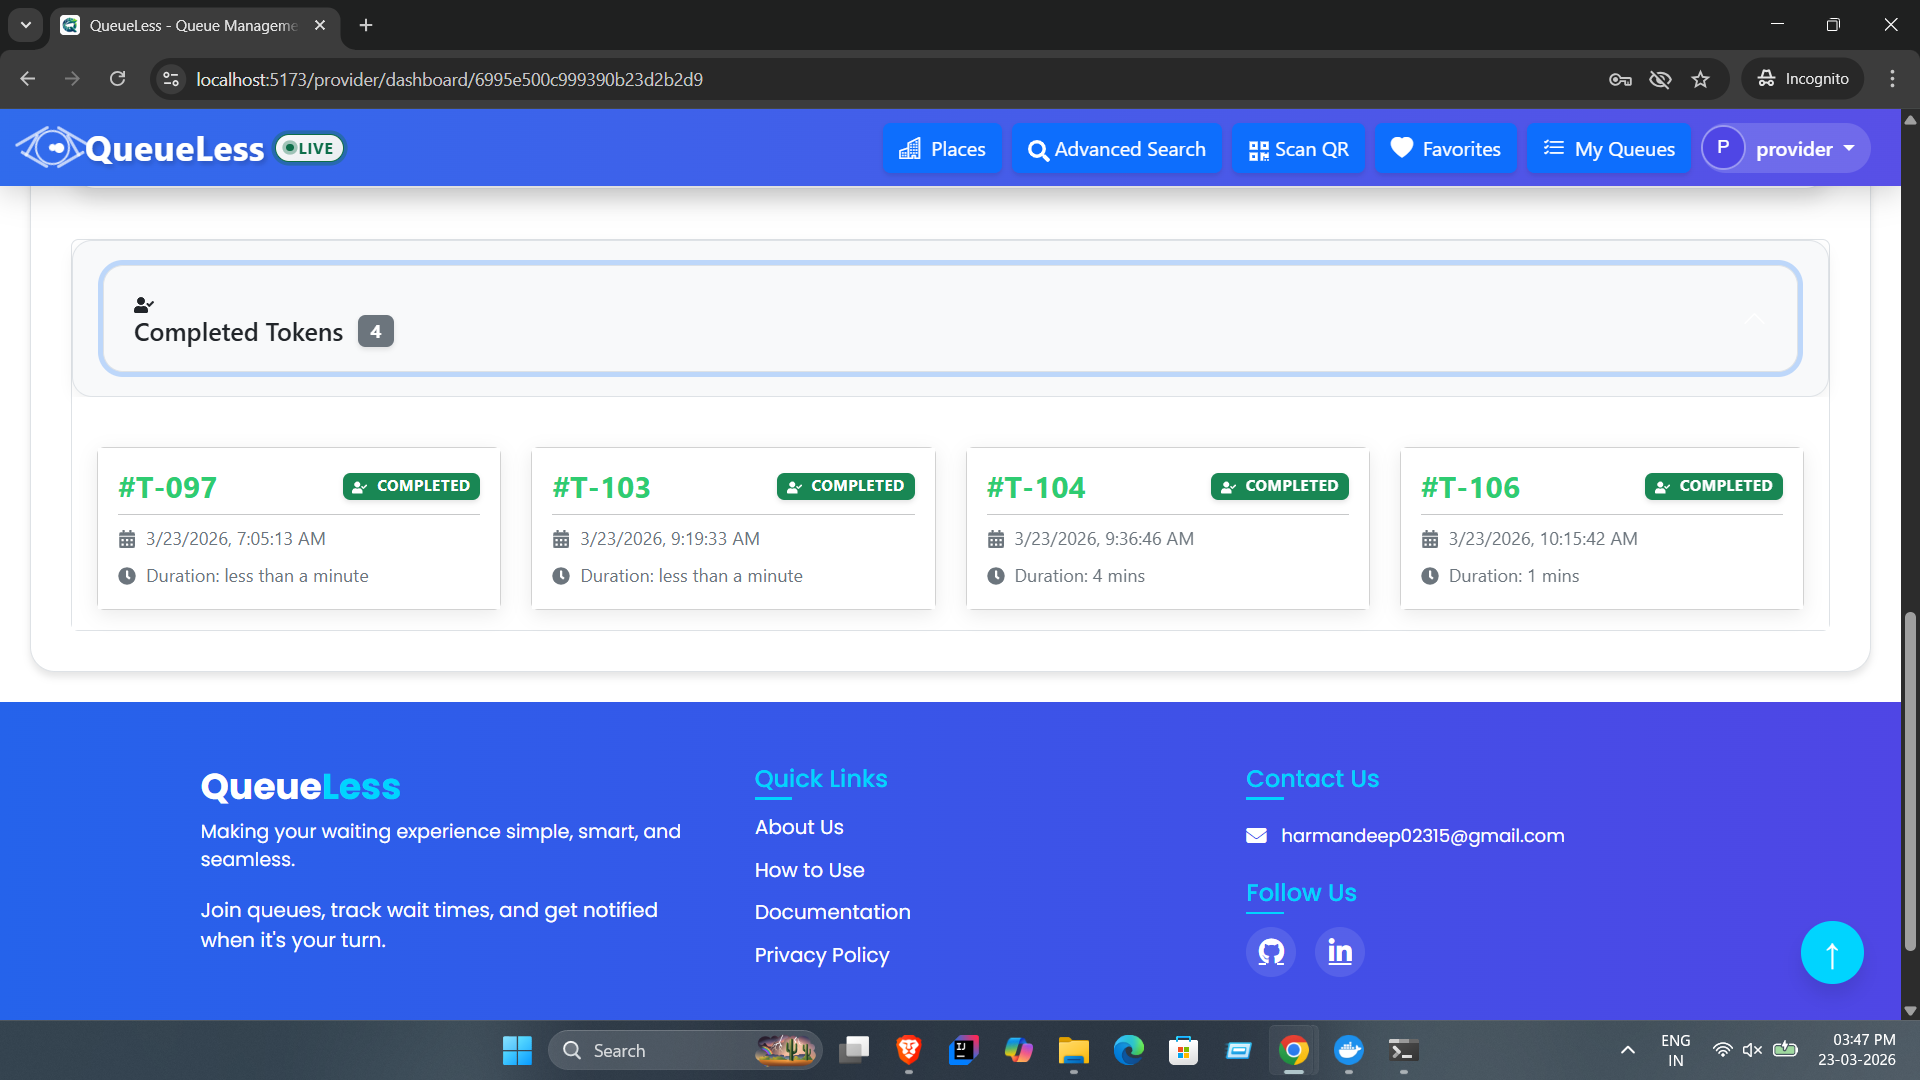Open the tab search dropdown arrow
The width and height of the screenshot is (1920, 1080).
26,25
